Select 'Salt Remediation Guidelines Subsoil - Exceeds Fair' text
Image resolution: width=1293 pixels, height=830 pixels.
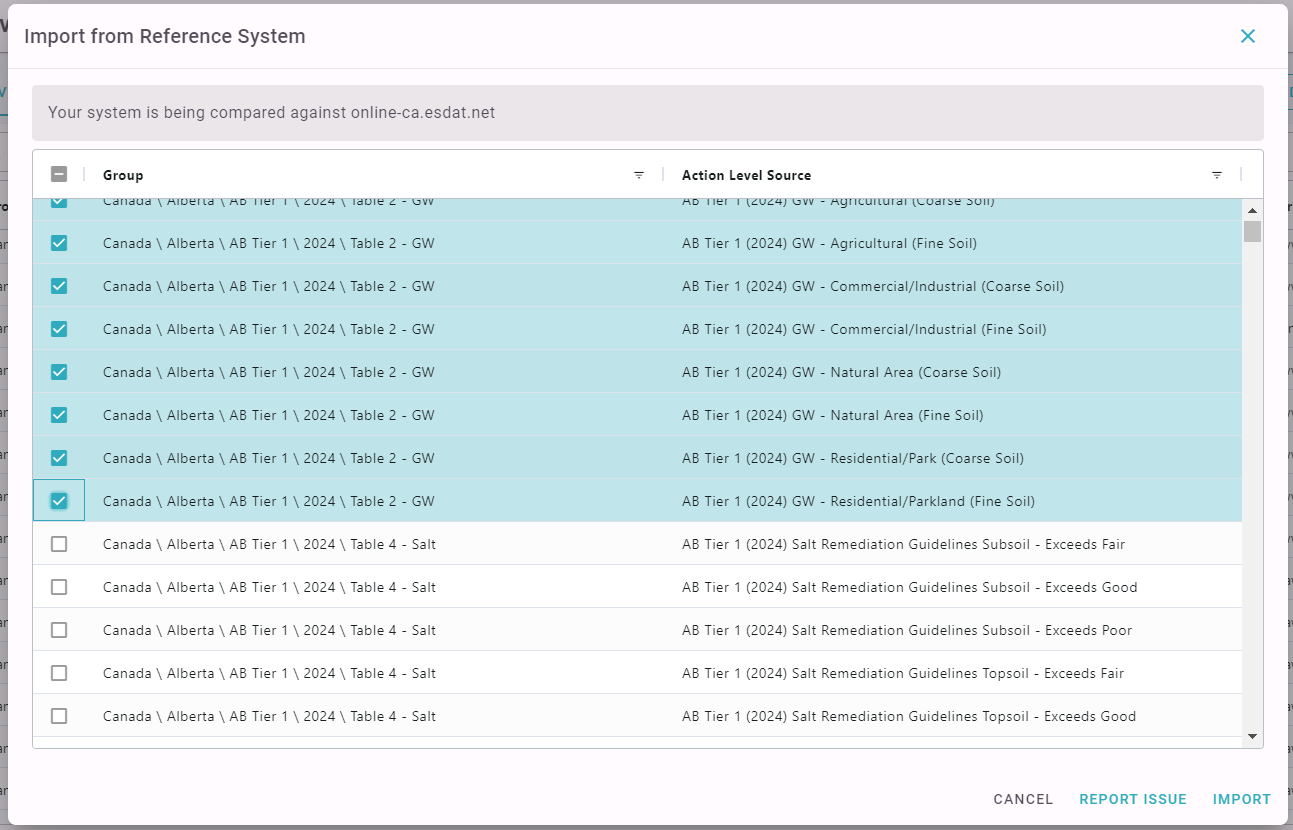tap(958, 544)
